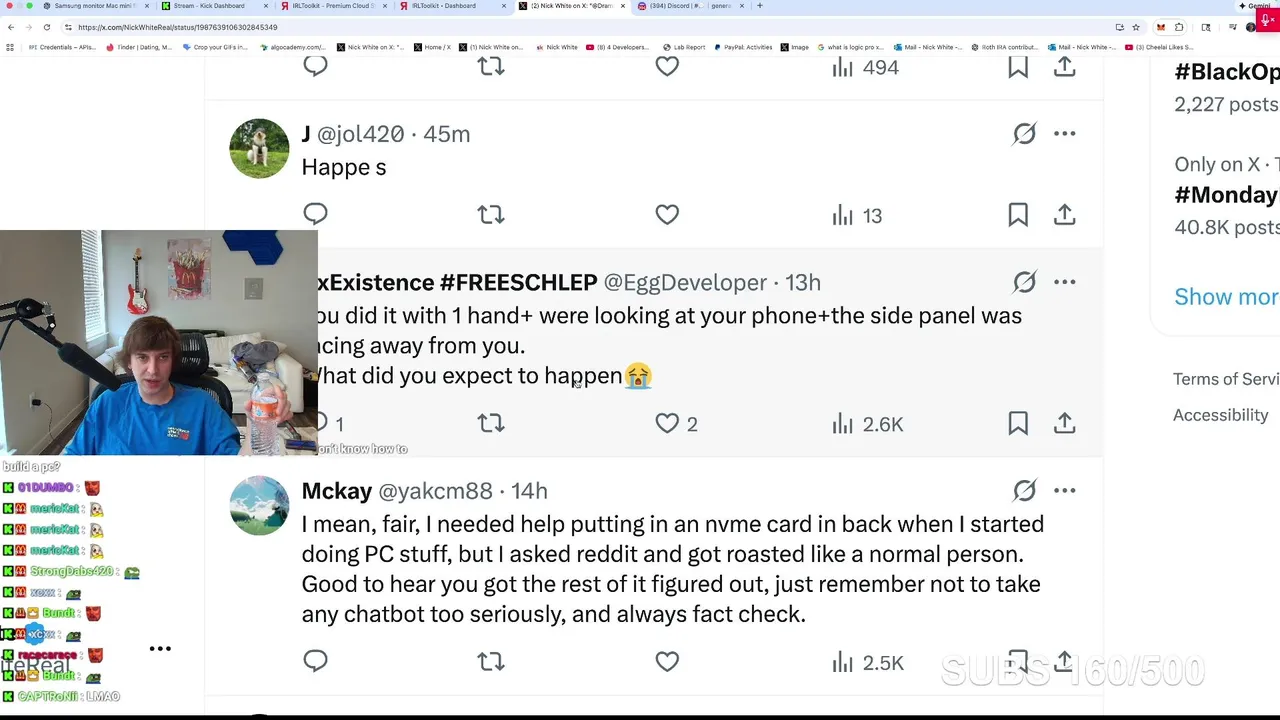Expand three-dot menu on Mckay's reply
Screen dimensions: 1280x720
pyautogui.click(x=1064, y=491)
